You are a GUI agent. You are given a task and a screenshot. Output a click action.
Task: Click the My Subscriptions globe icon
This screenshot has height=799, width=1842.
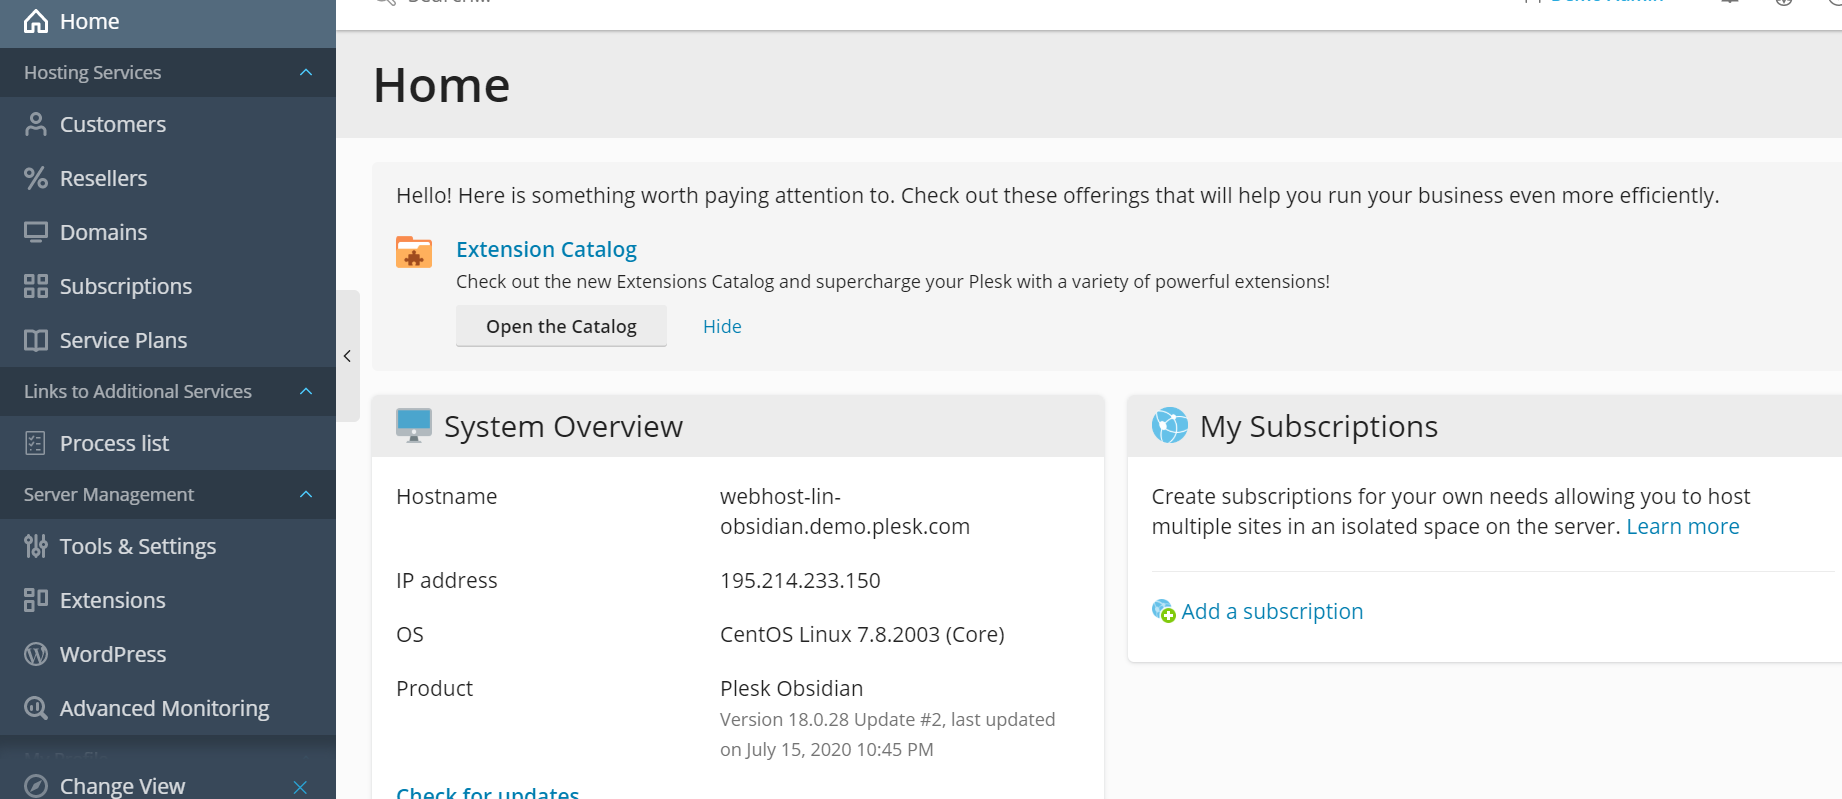coord(1170,425)
